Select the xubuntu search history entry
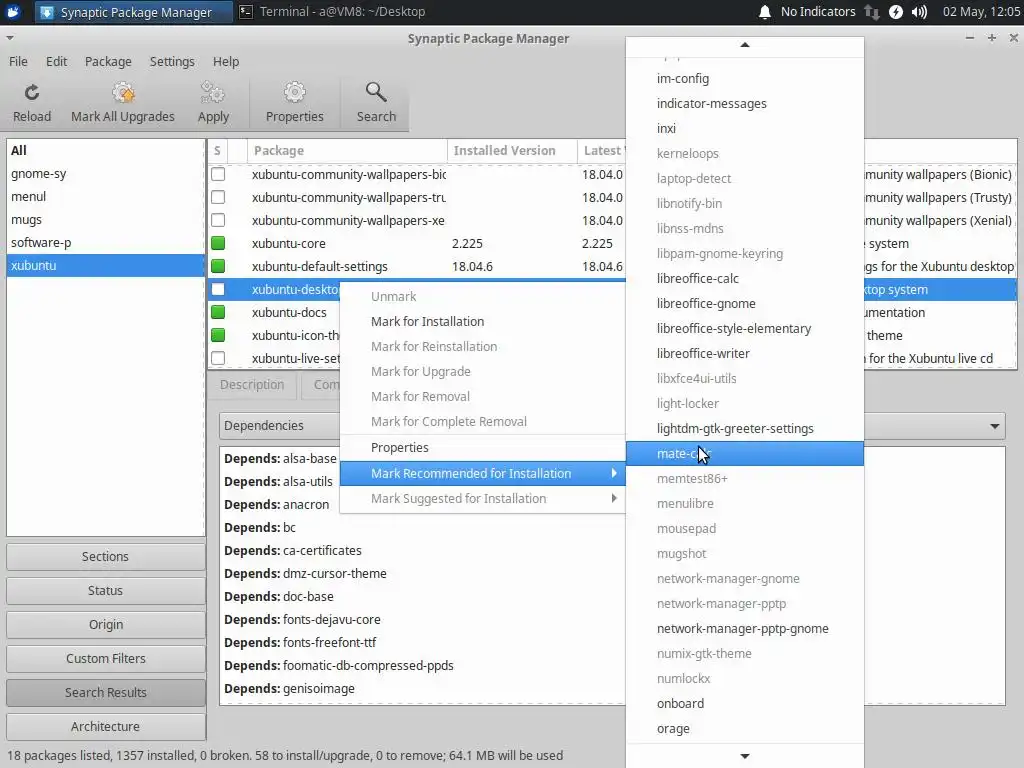 coord(105,266)
